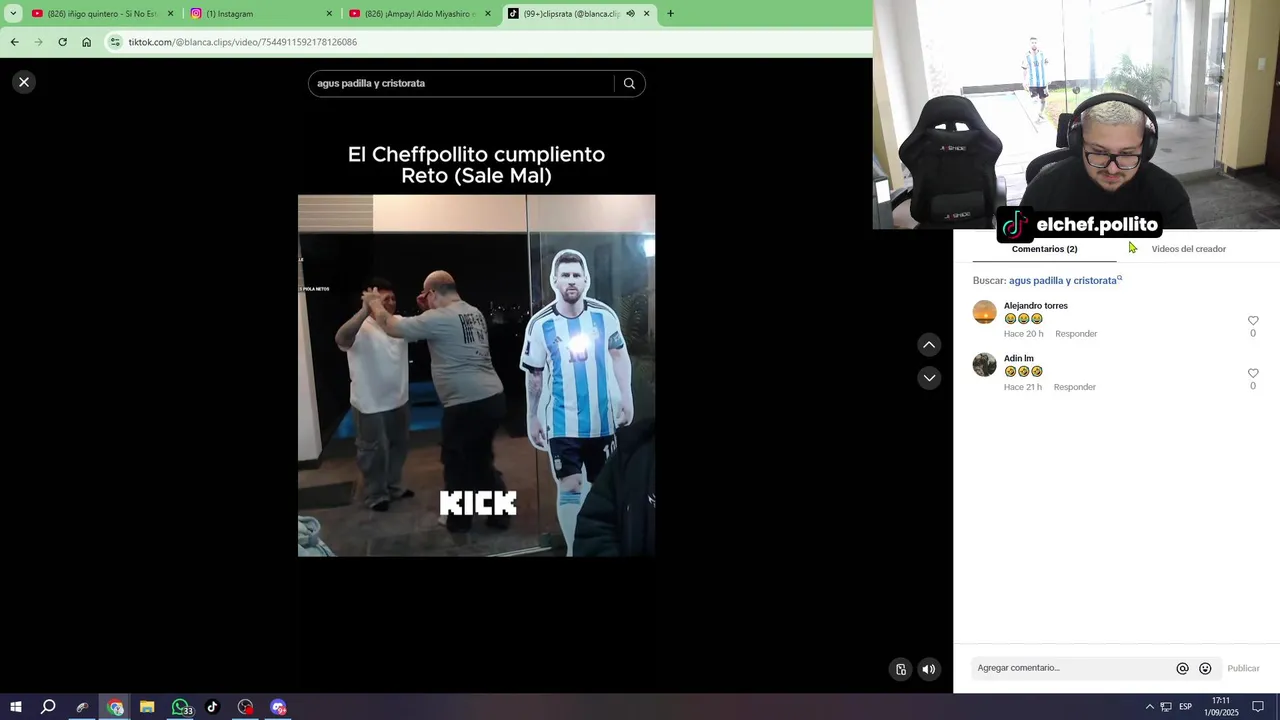Switch to the Comentarios (2) tab
1280x720 pixels.
click(x=1044, y=249)
